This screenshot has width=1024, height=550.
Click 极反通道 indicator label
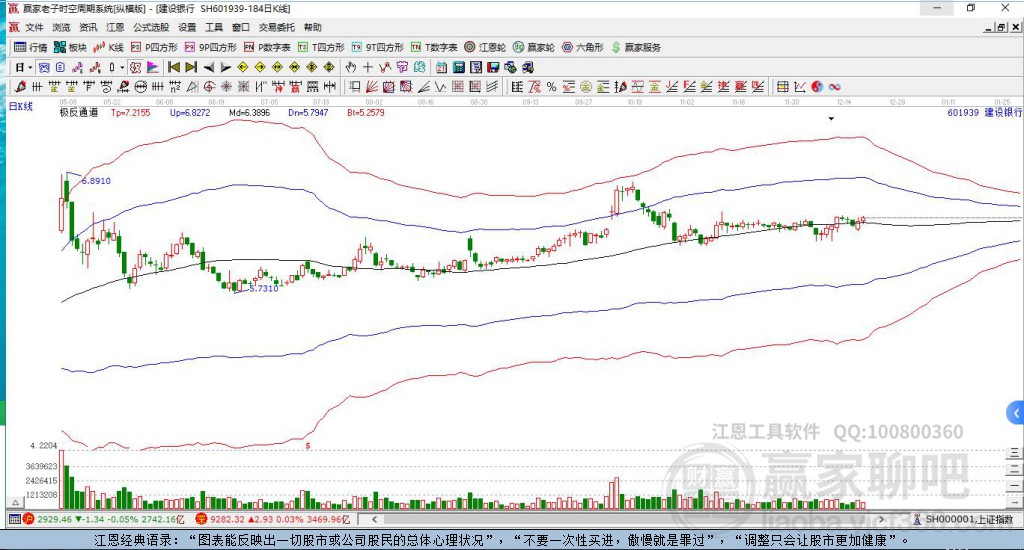pos(79,112)
